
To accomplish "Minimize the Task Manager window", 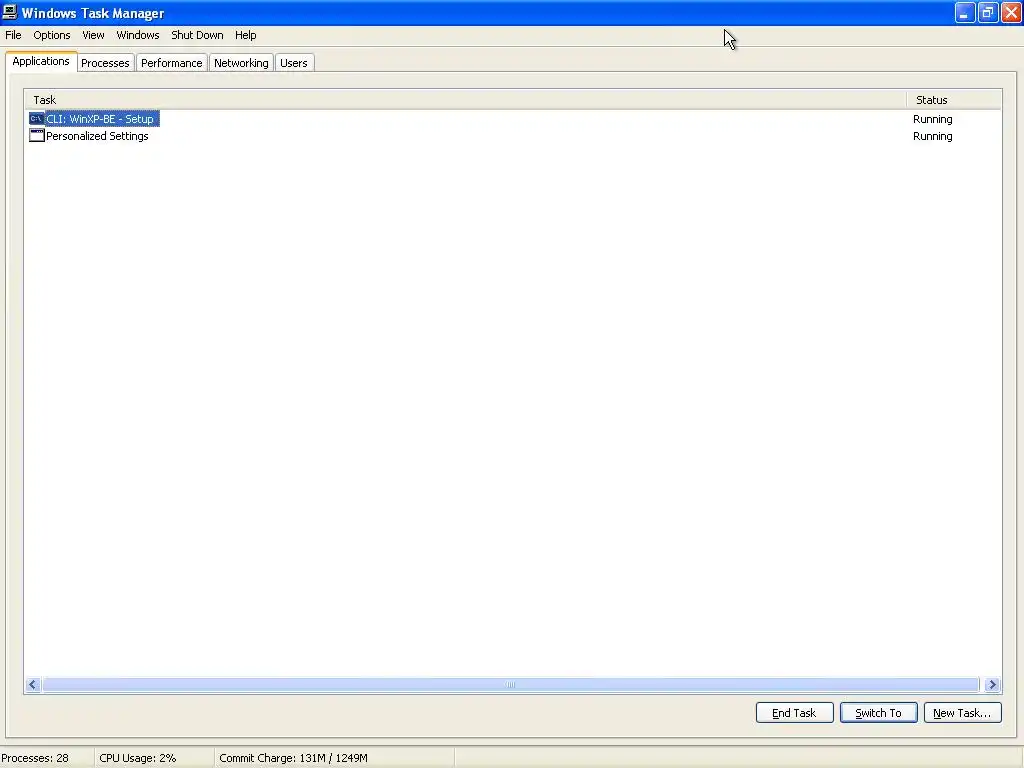I will (965, 12).
